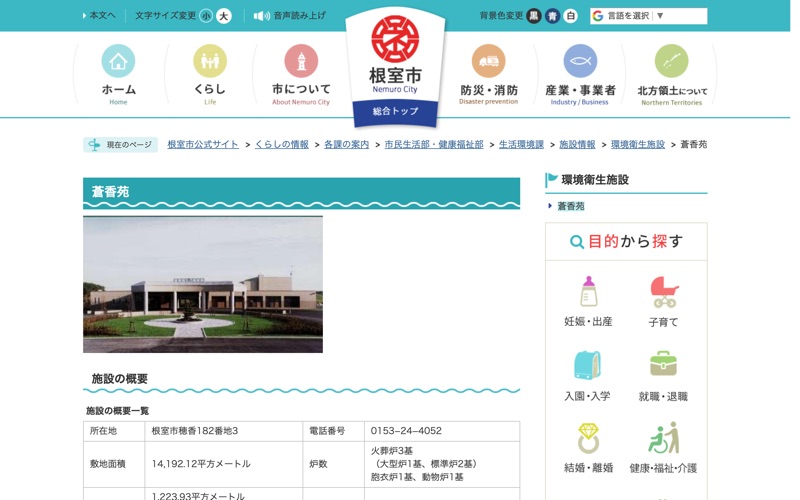The image size is (800, 500).
Task: Click the Google G logo in language box
Action: pos(597,16)
